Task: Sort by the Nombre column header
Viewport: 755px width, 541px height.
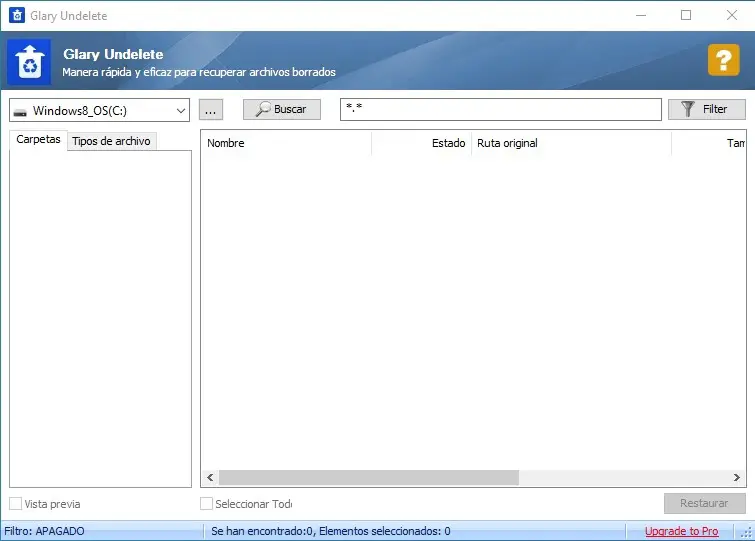Action: [286, 143]
